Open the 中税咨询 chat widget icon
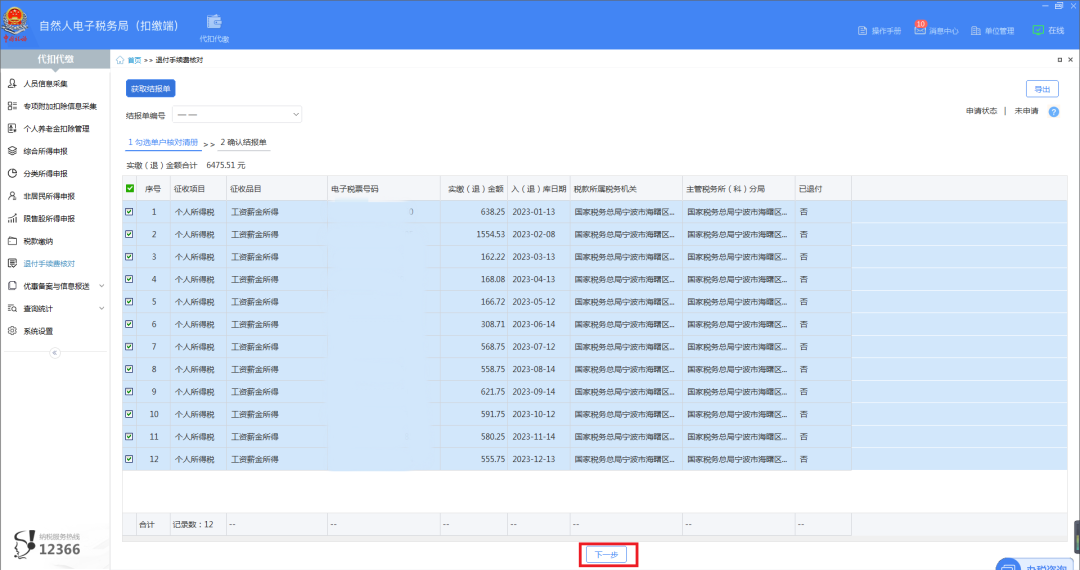Viewport: 1080px width, 570px height. tap(1010, 564)
